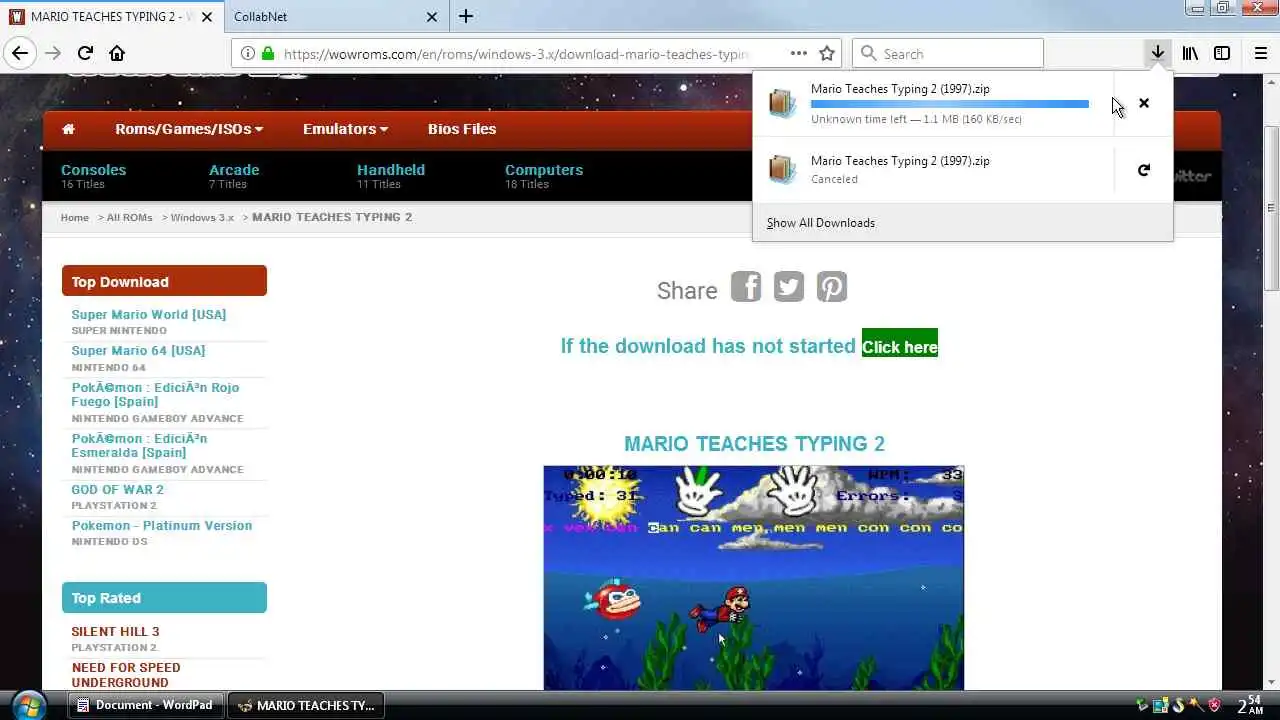The width and height of the screenshot is (1280, 720).
Task: Click in the browser Search box
Action: [x=948, y=54]
